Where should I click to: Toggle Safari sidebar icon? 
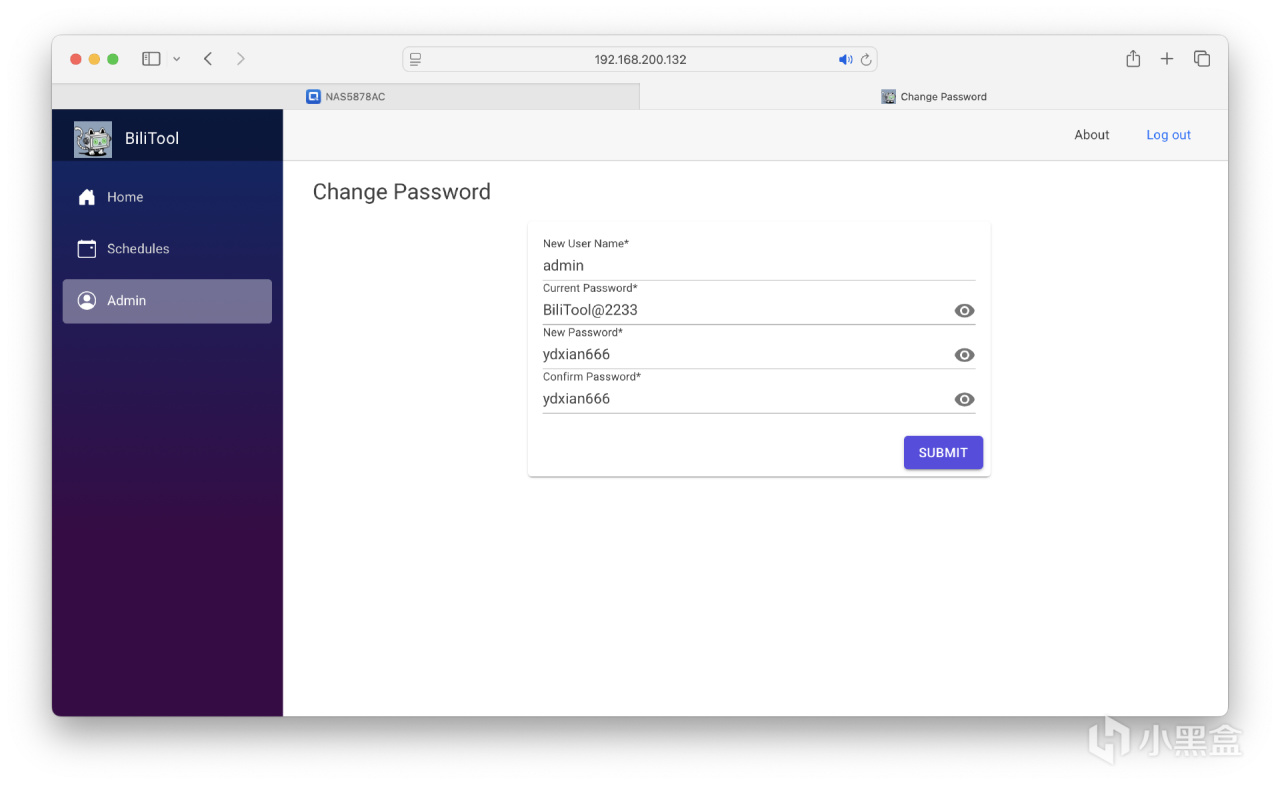(x=151, y=59)
